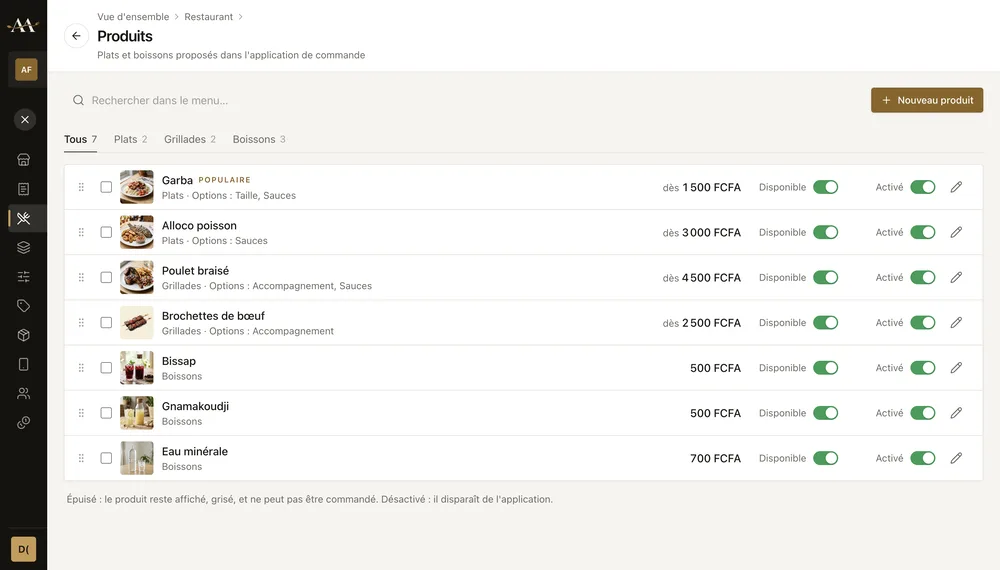Toggle Disponible switch for Poulet braisé

pyautogui.click(x=825, y=277)
